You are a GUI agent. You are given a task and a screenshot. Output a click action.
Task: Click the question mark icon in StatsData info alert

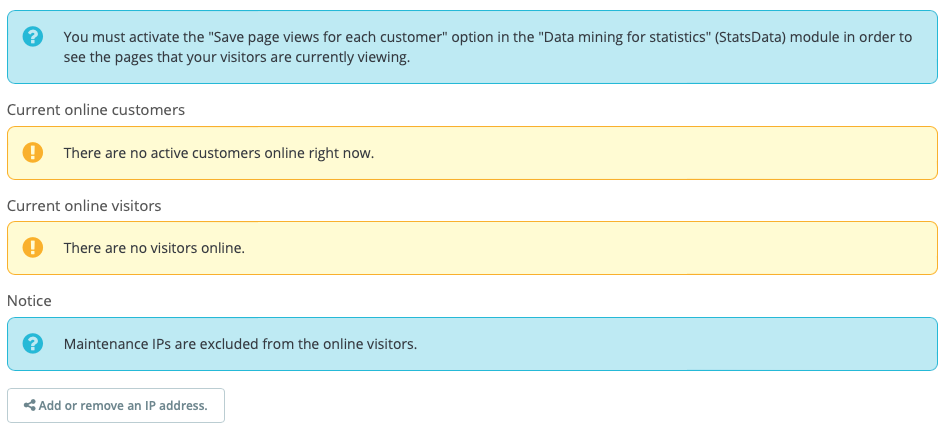[33, 37]
